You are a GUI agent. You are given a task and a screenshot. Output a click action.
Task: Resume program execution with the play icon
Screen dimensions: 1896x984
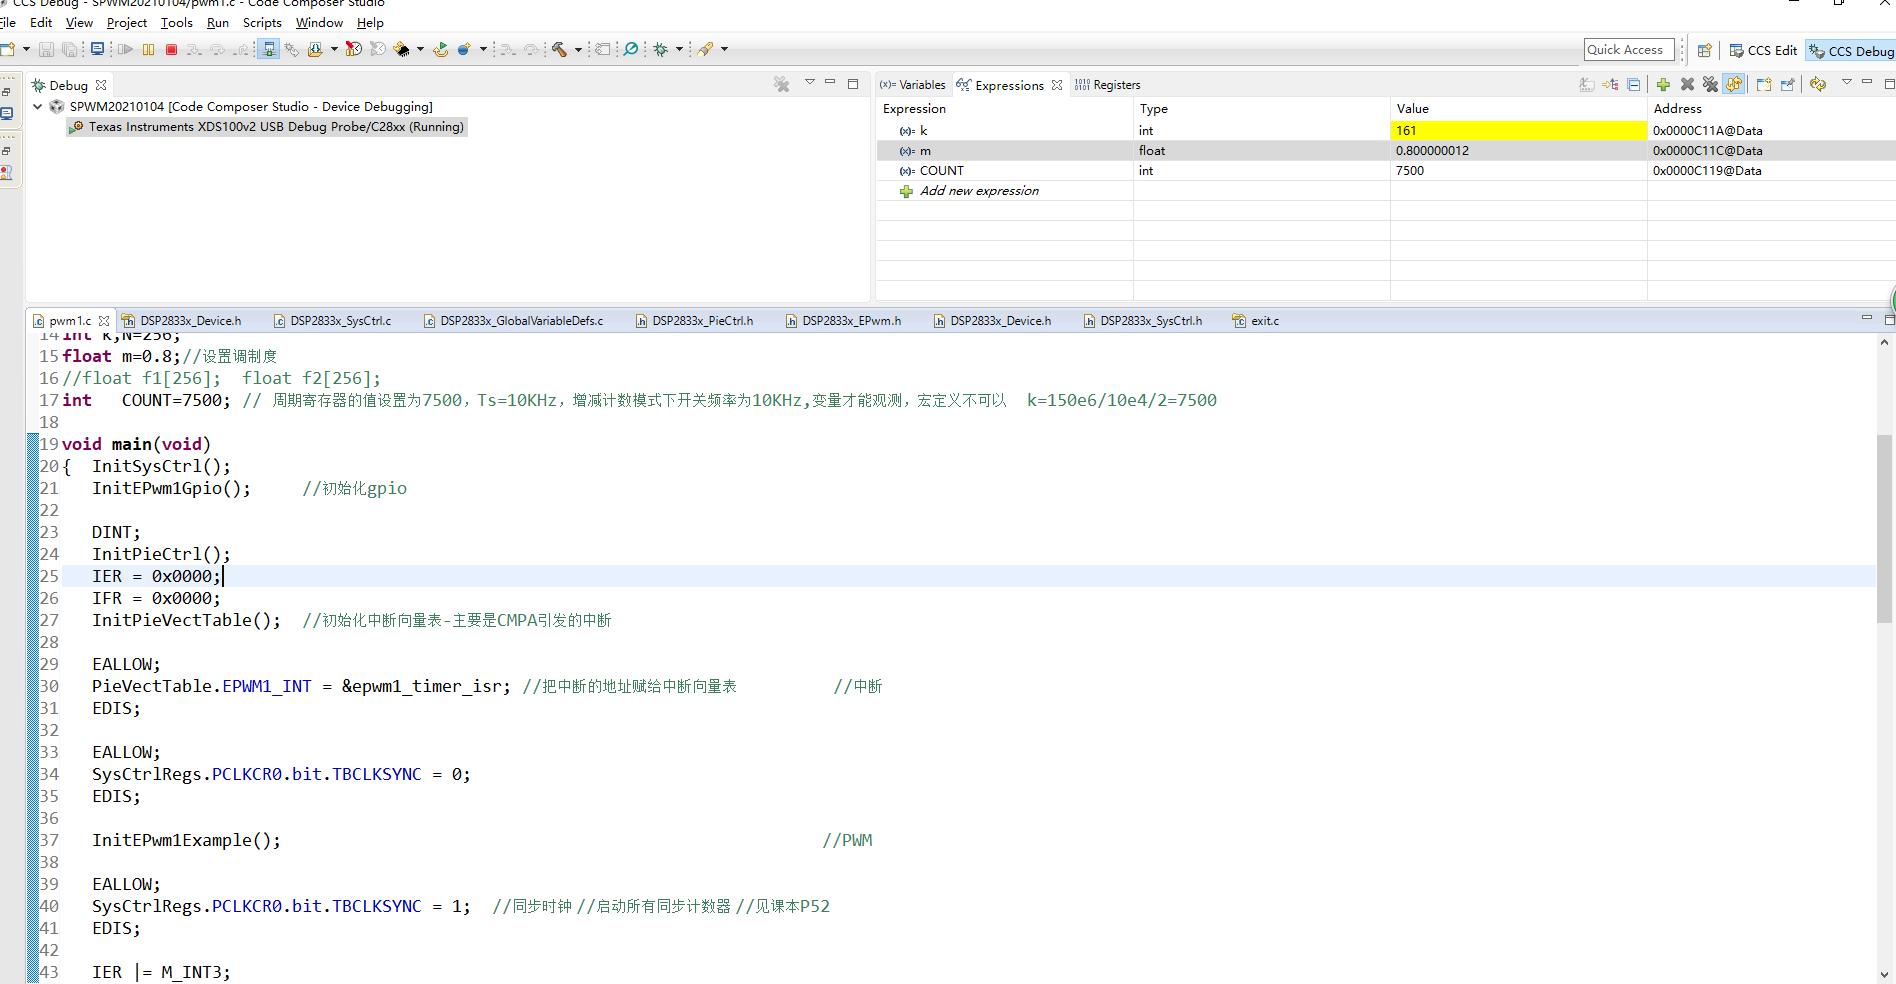[127, 48]
